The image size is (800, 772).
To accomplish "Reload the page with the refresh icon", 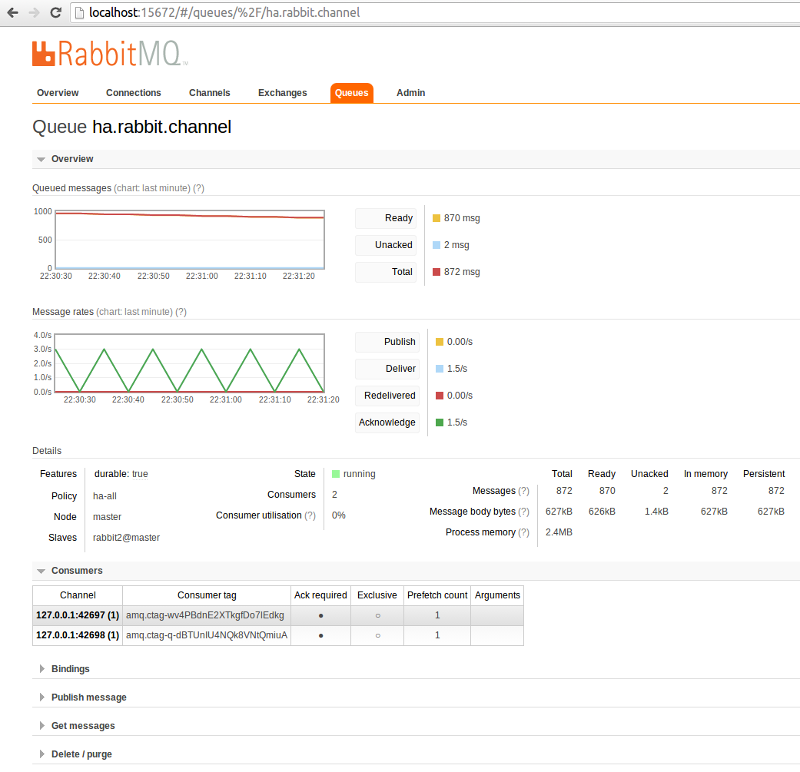I will coord(56,13).
